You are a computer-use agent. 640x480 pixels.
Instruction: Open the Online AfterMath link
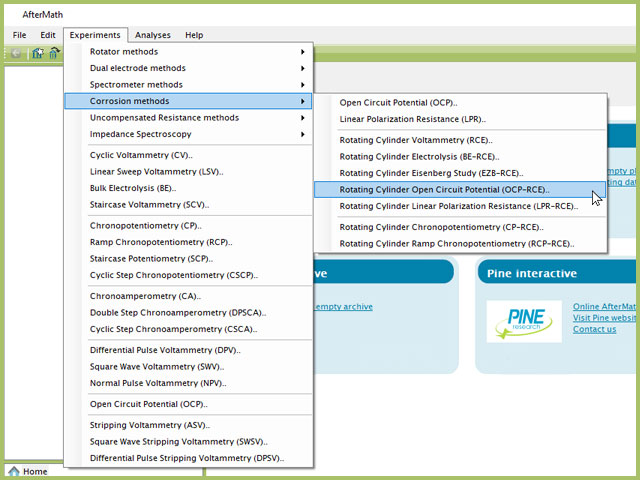(604, 307)
